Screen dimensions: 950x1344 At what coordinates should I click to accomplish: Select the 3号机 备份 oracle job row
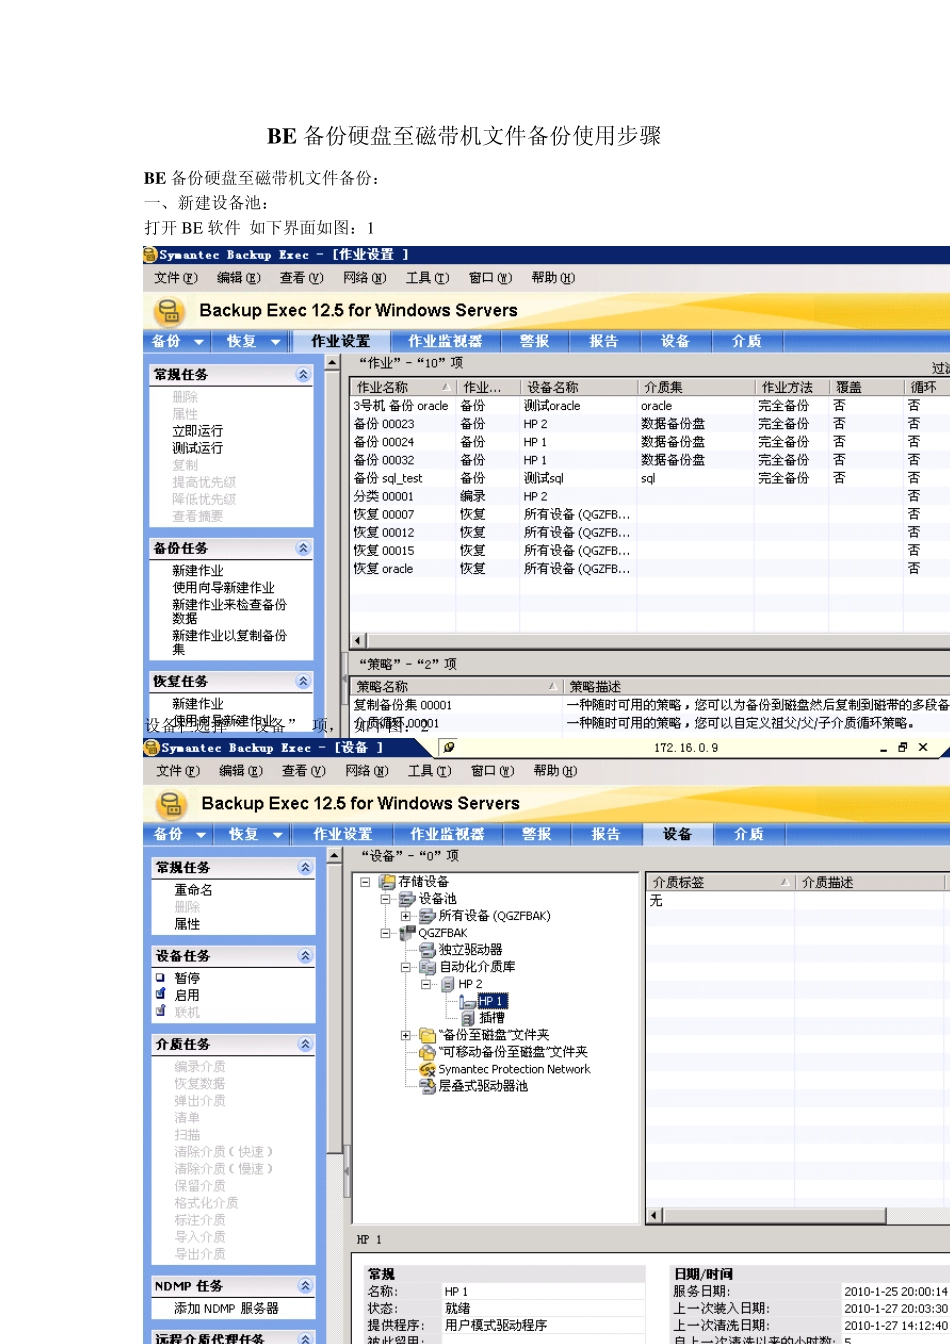click(648, 406)
